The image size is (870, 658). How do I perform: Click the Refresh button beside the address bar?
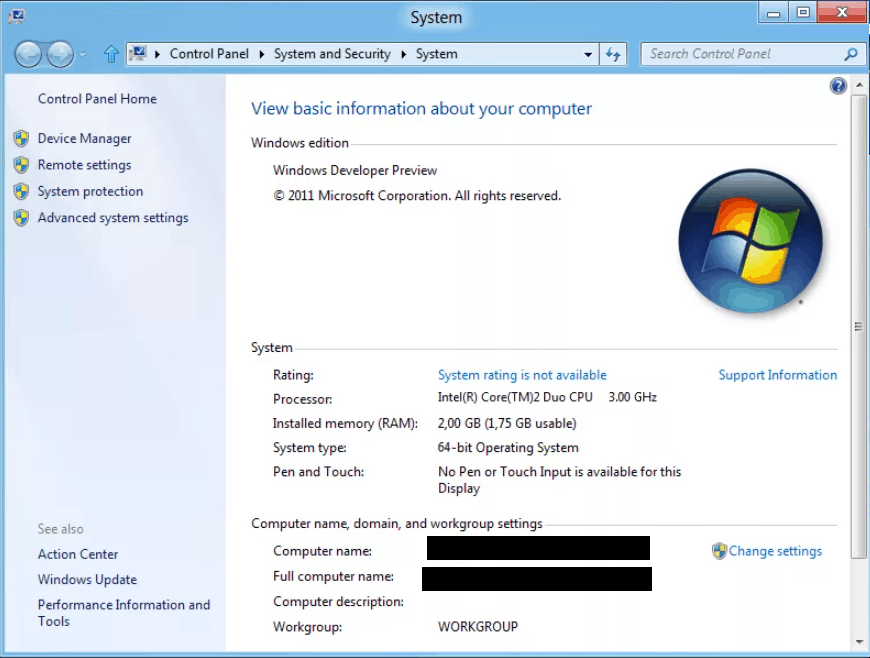point(614,54)
